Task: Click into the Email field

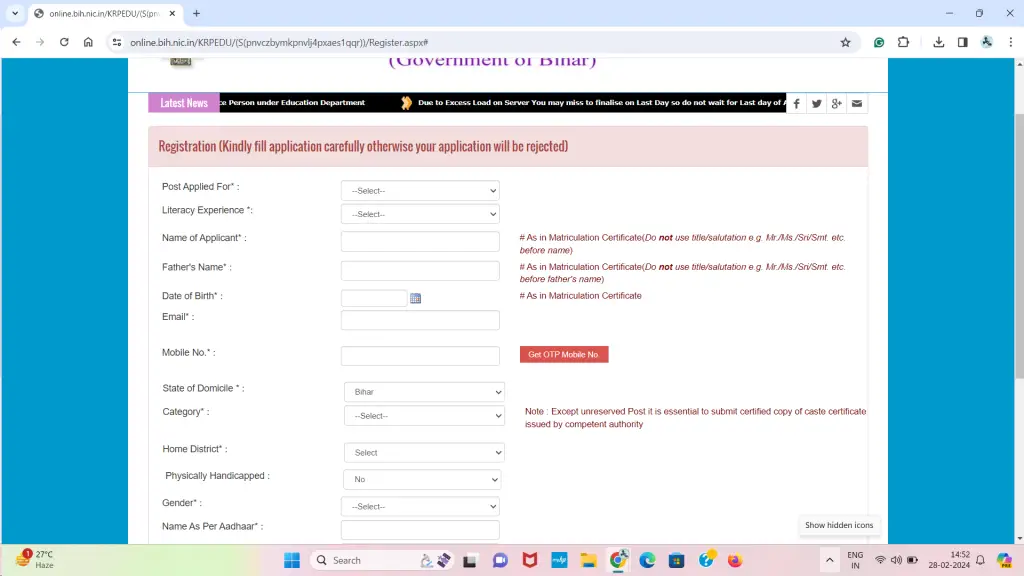Action: (420, 320)
